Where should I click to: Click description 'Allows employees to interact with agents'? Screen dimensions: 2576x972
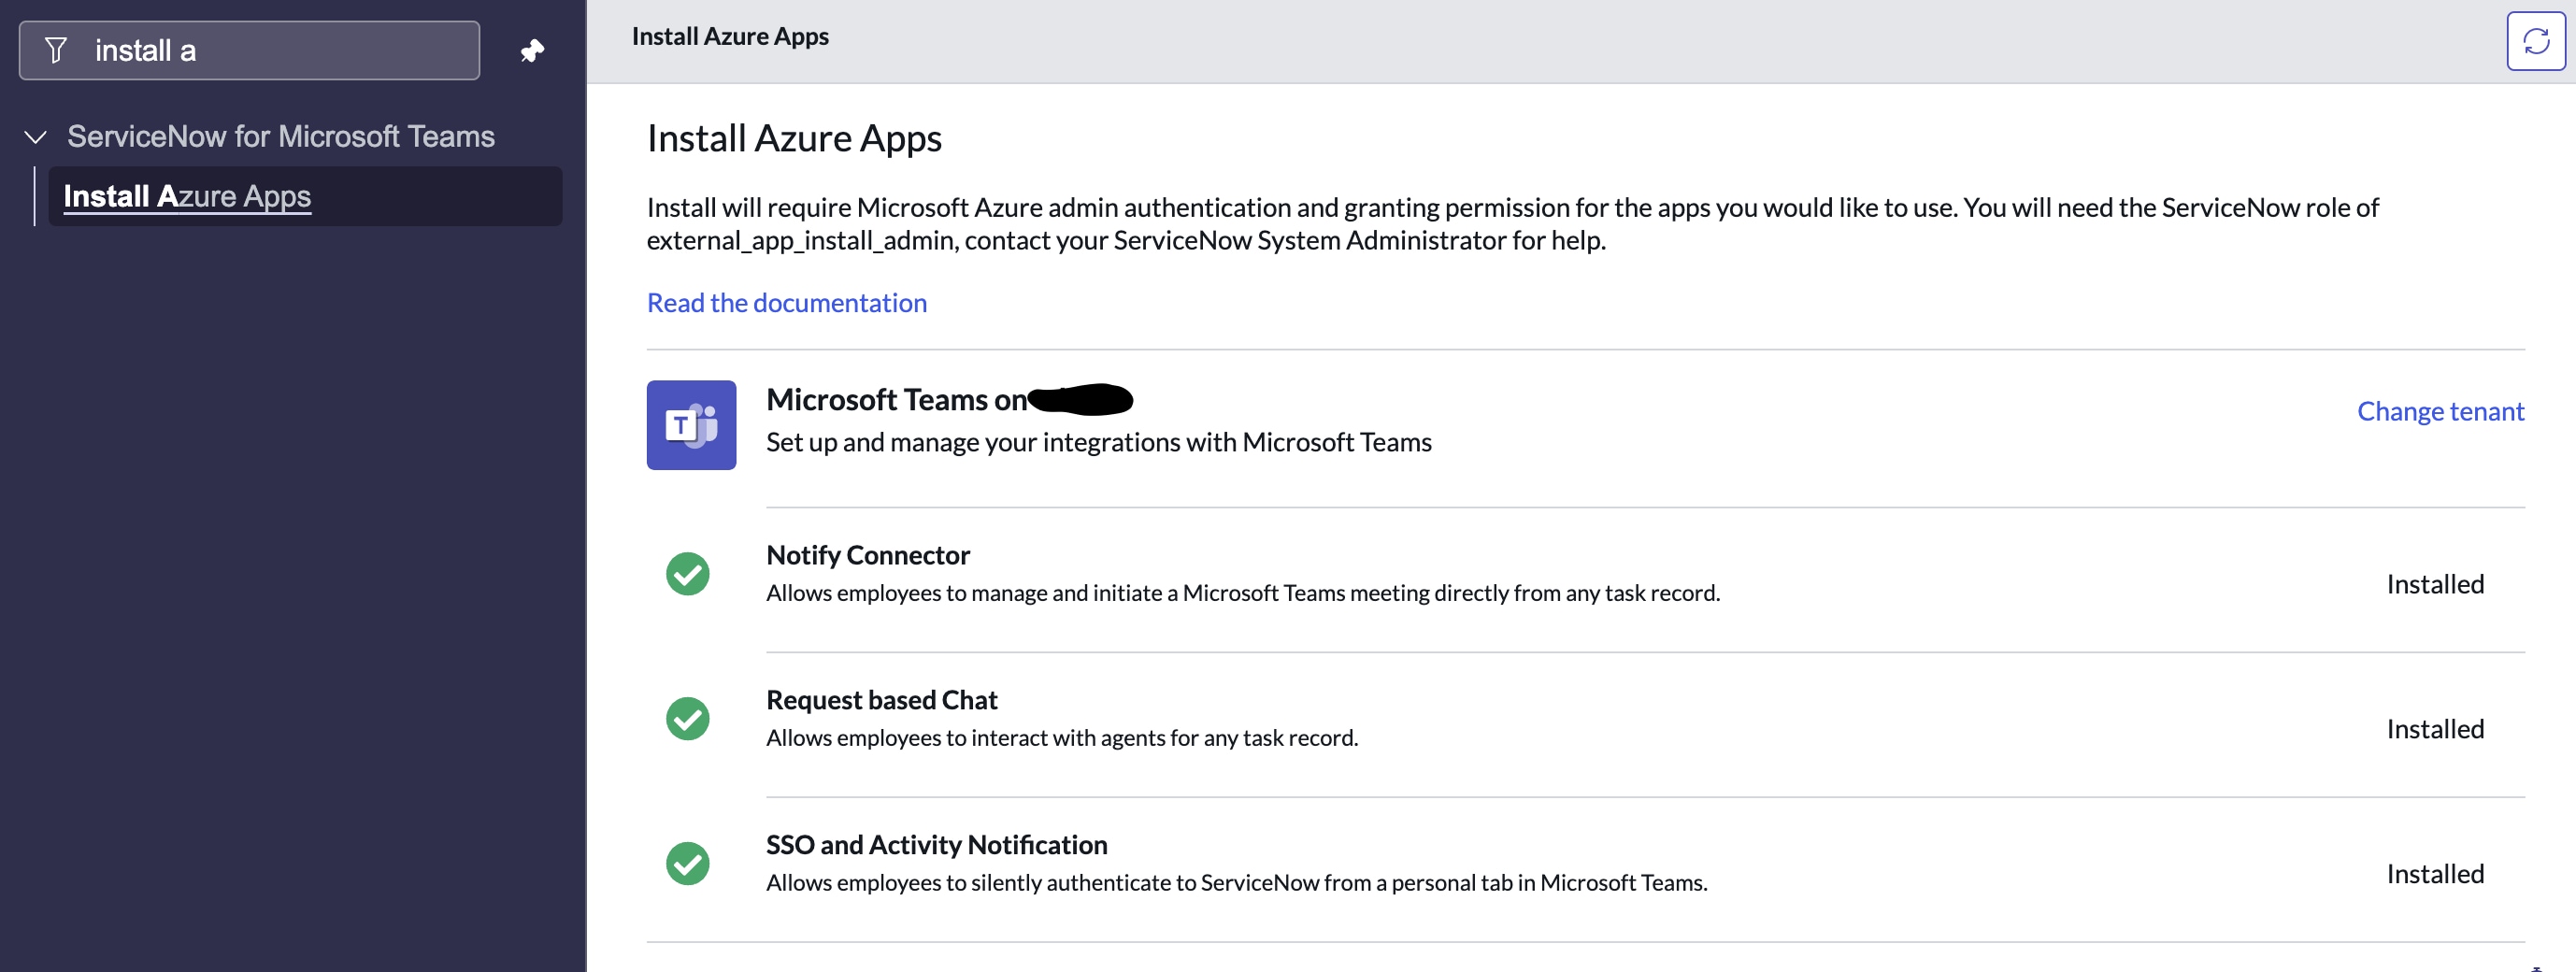[1062, 738]
